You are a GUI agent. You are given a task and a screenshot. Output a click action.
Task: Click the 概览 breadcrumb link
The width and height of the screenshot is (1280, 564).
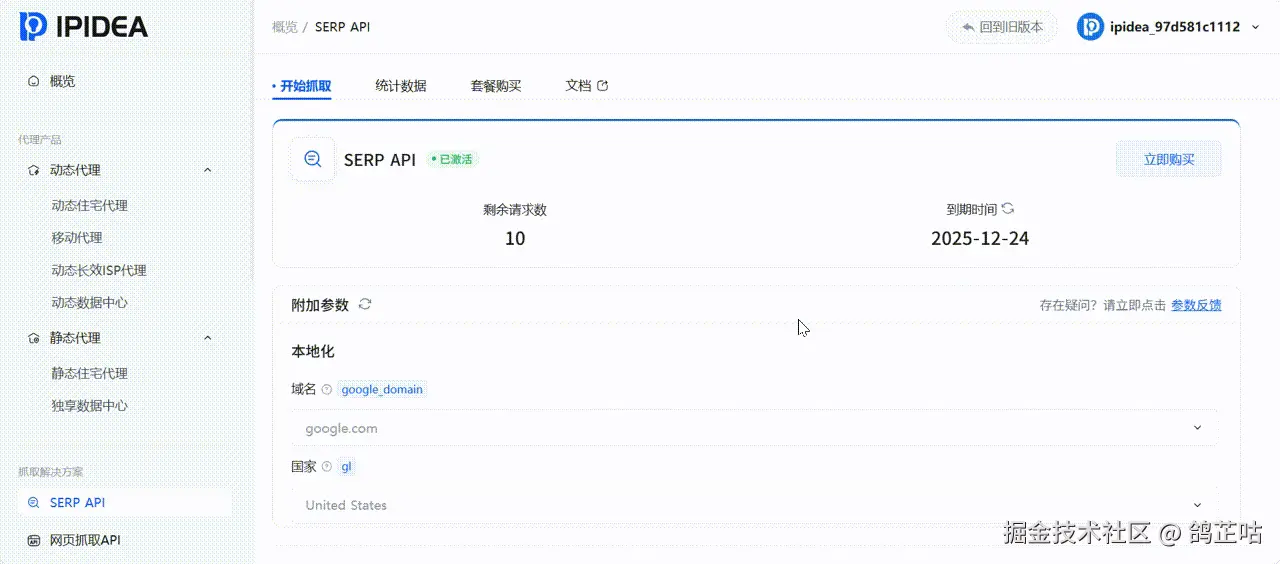(x=284, y=27)
